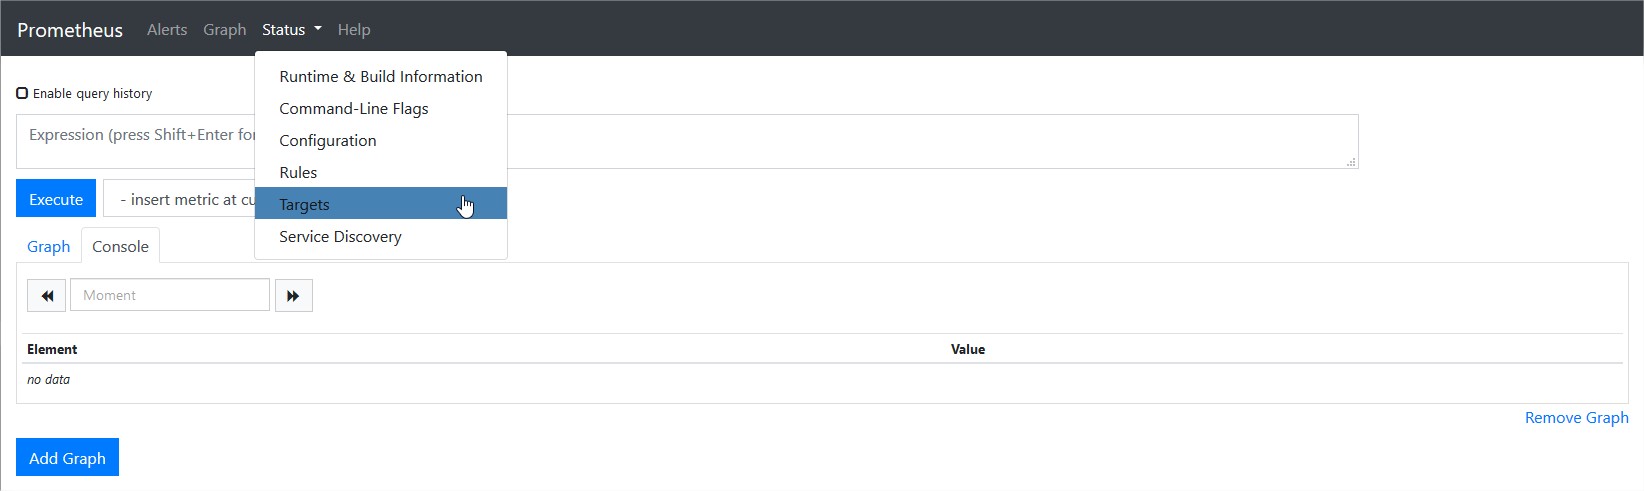Enable the query history checkbox
1644x491 pixels.
click(22, 93)
